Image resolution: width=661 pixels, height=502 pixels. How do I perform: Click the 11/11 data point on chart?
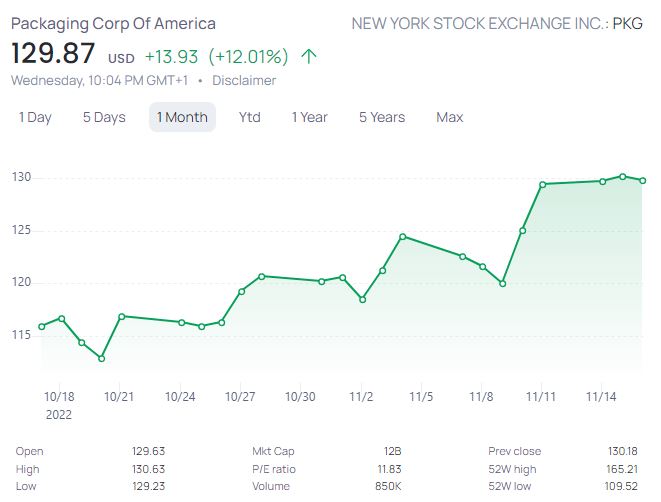(x=542, y=184)
